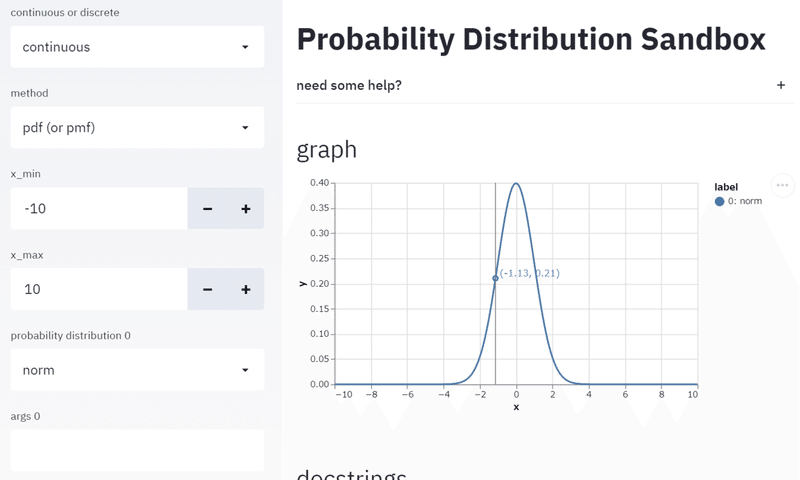Click the dropdown arrow beside 'continuous'
800x480 pixels.
click(x=245, y=47)
